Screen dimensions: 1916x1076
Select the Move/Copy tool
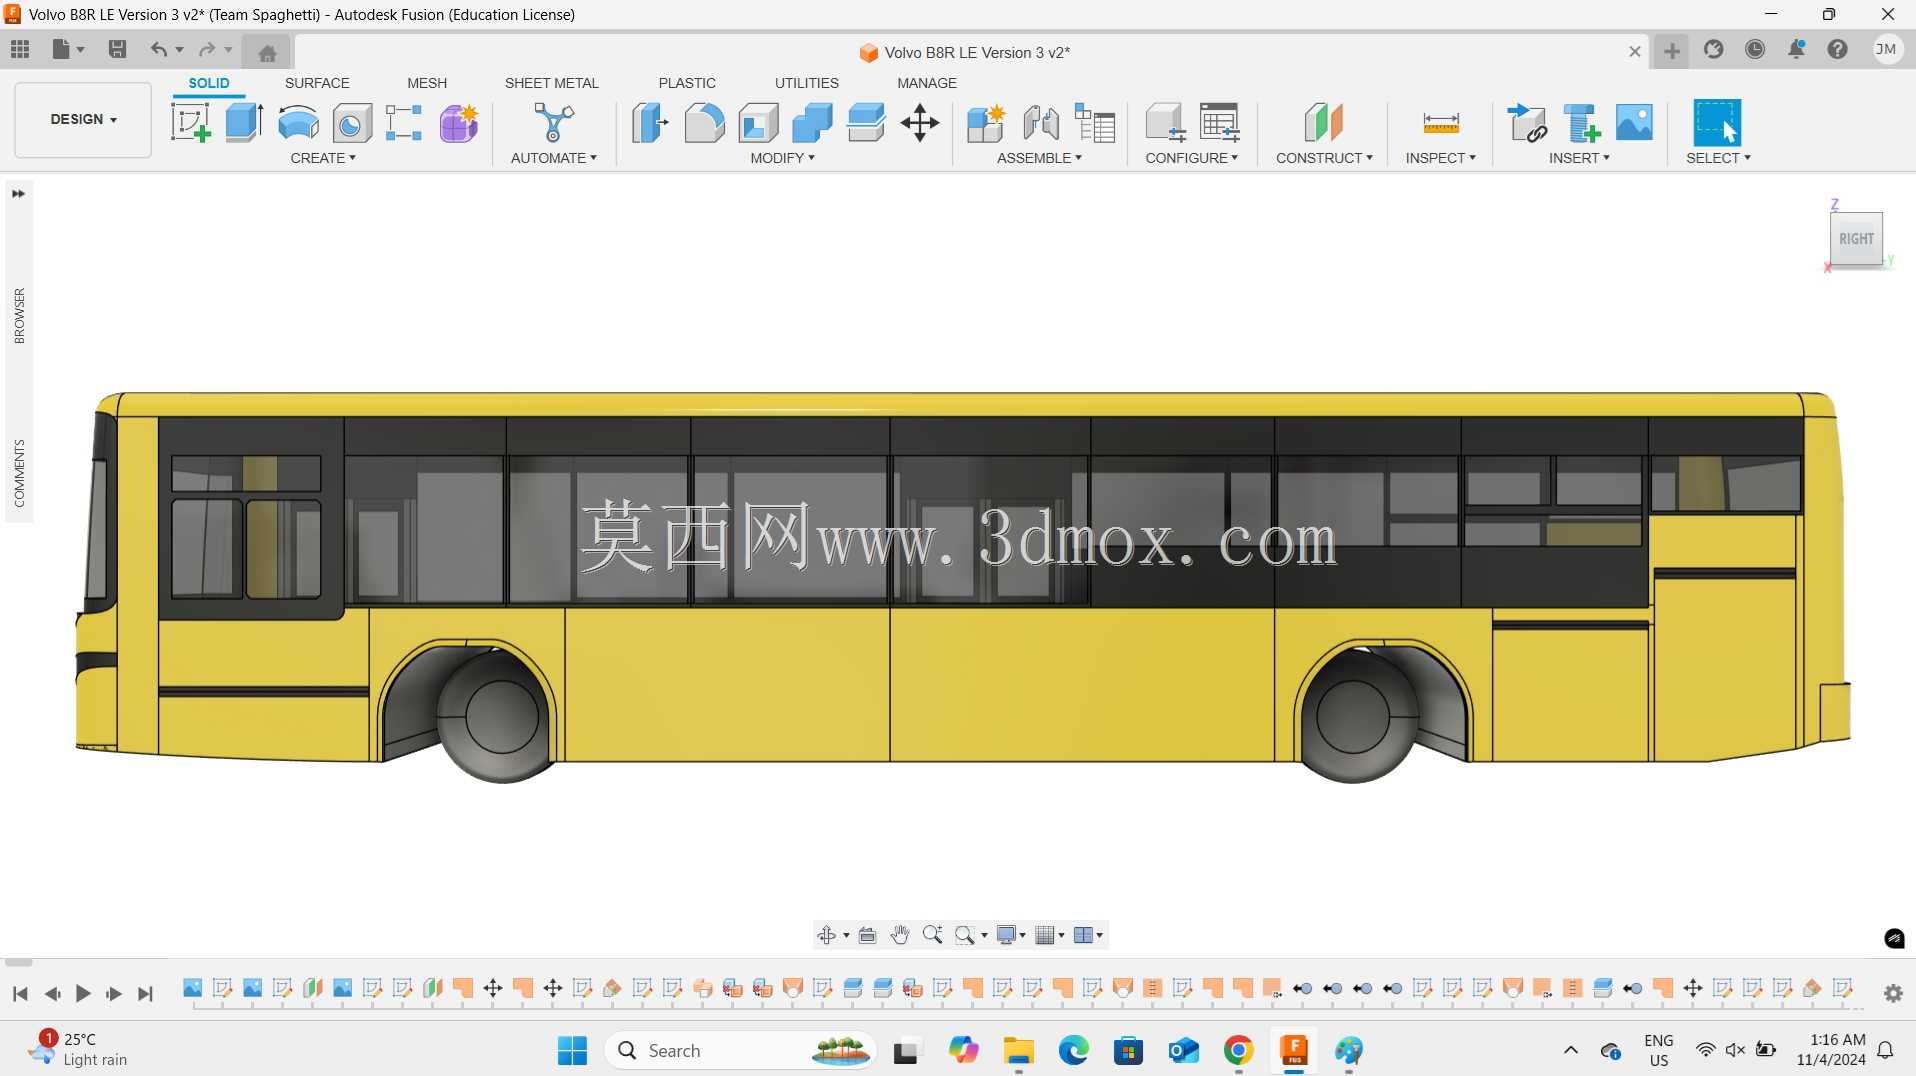(x=920, y=123)
